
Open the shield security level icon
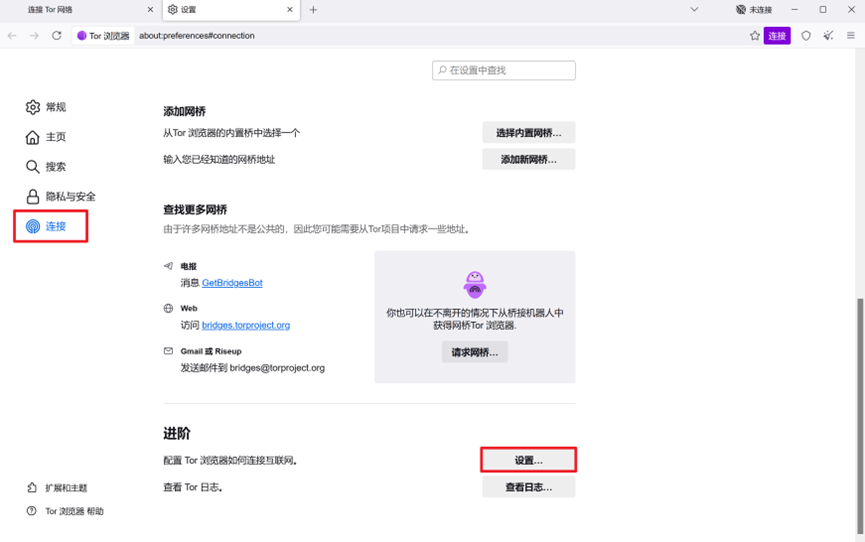(x=806, y=36)
